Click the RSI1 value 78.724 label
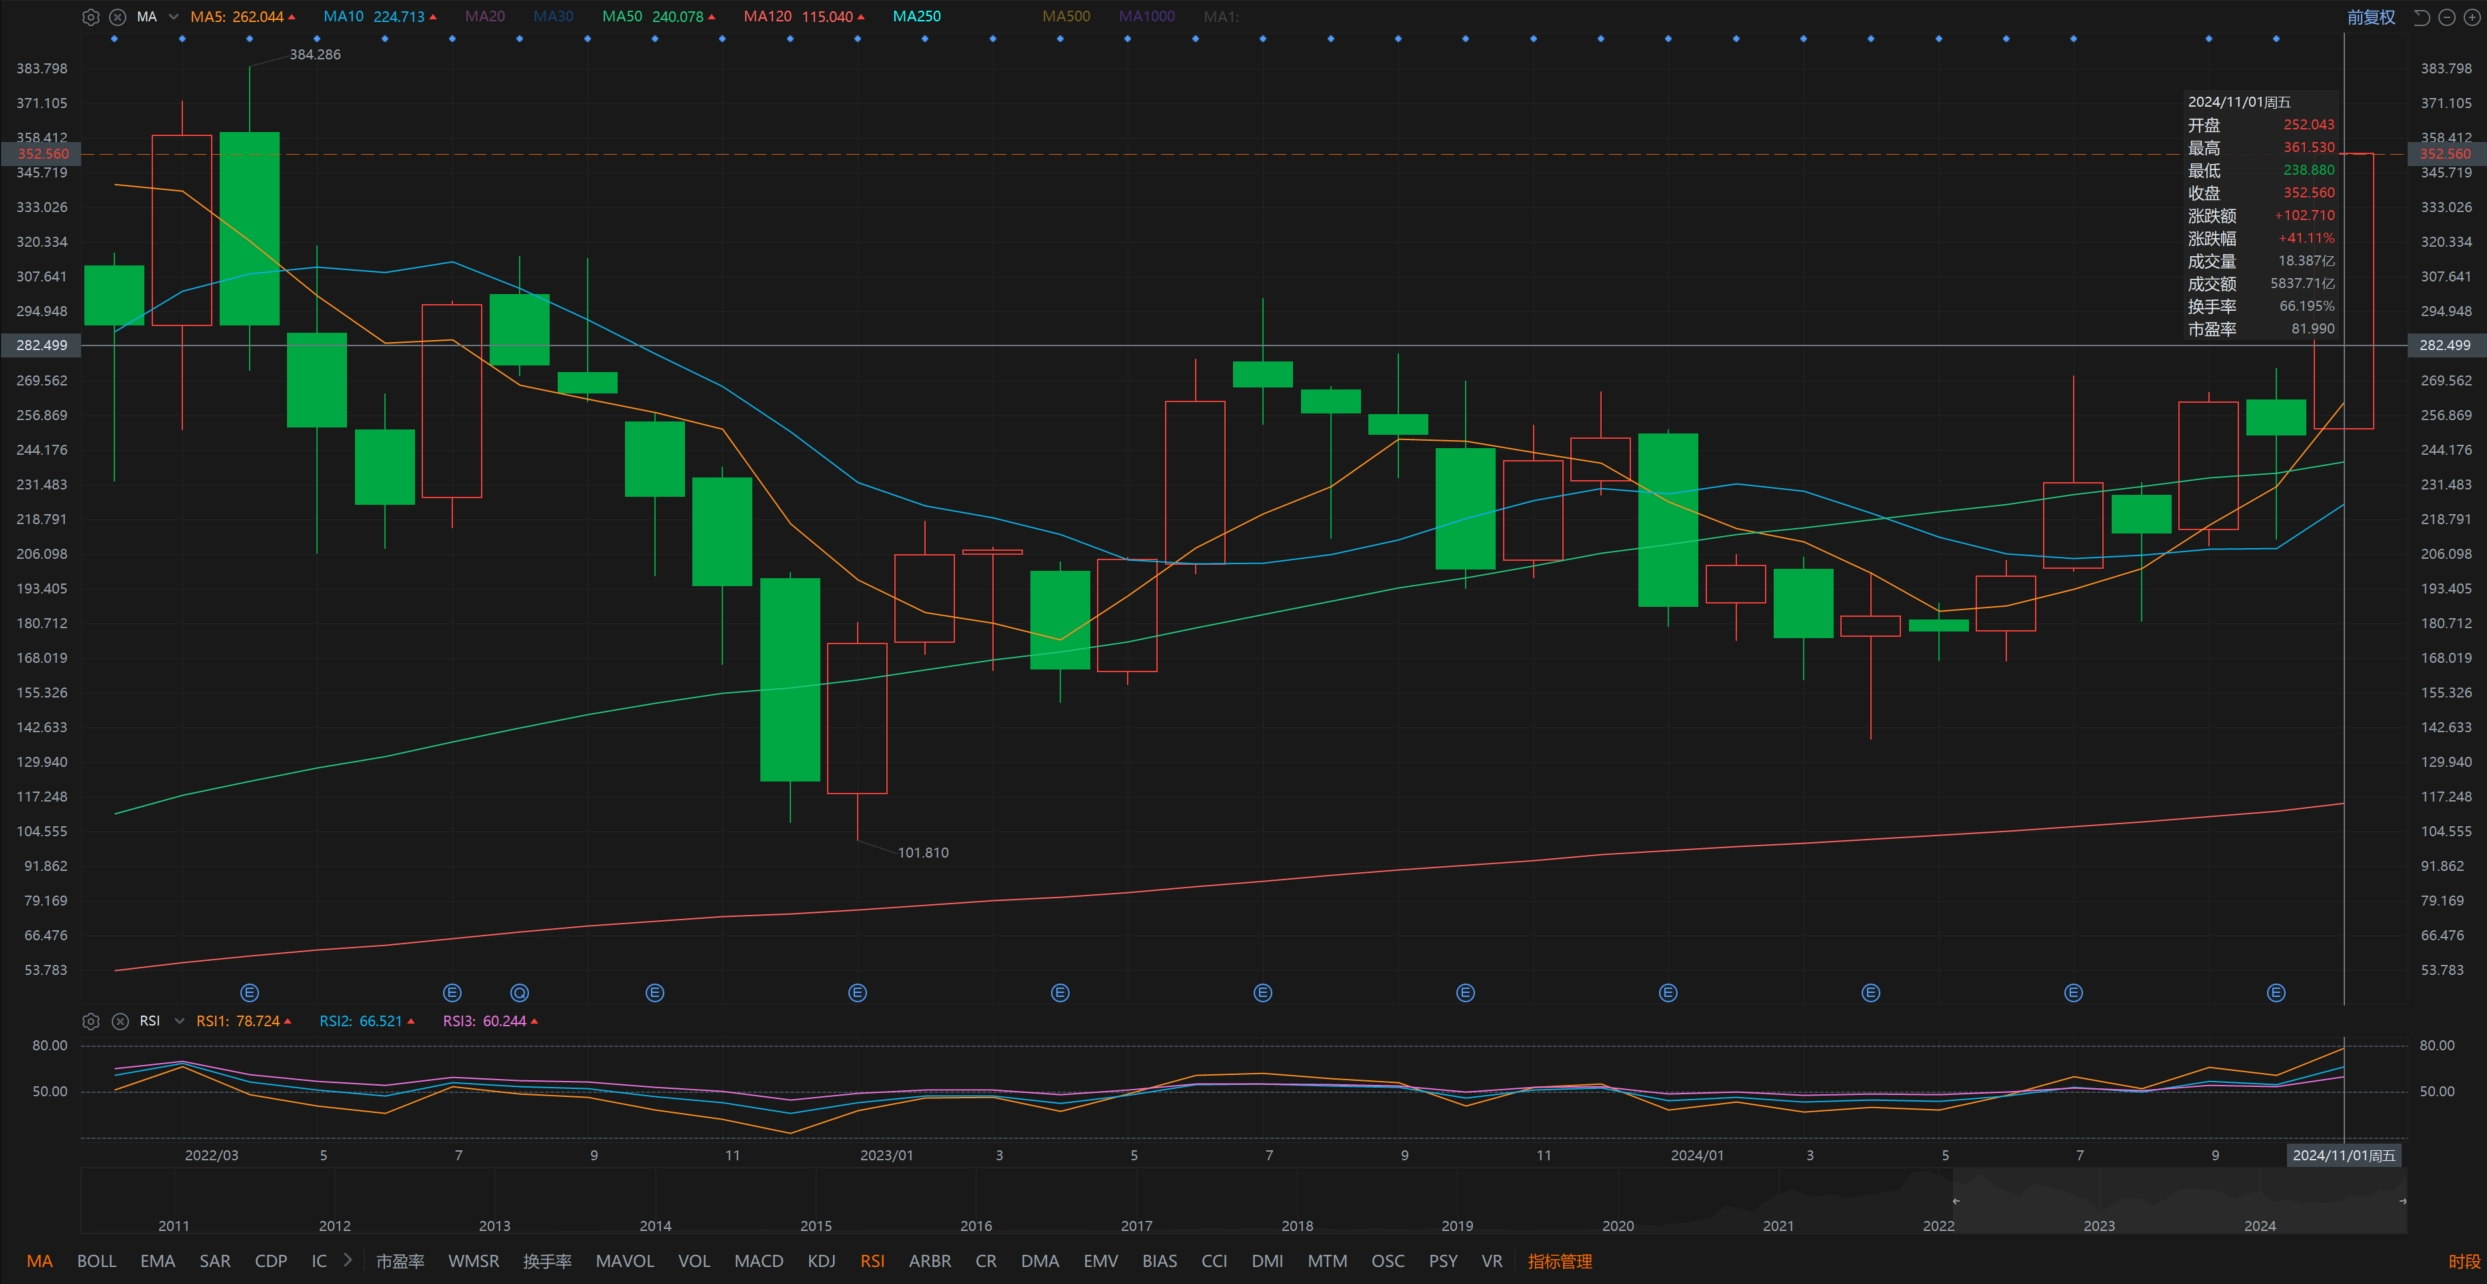 243,1021
